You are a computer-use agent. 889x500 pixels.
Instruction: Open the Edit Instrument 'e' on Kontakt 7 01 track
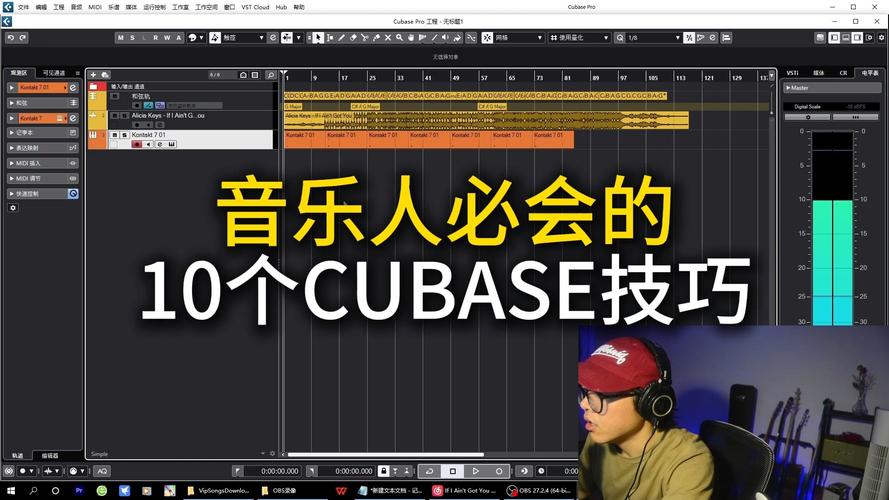[160, 144]
